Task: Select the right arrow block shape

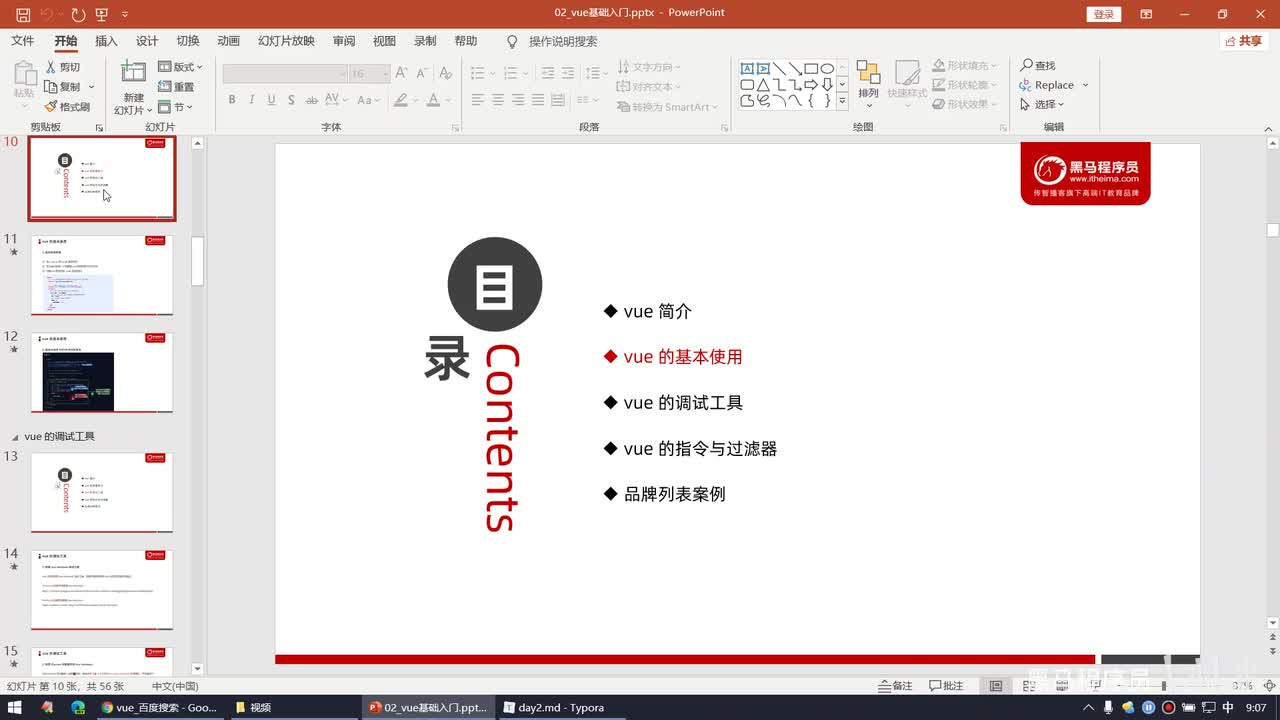Action: [x=812, y=84]
